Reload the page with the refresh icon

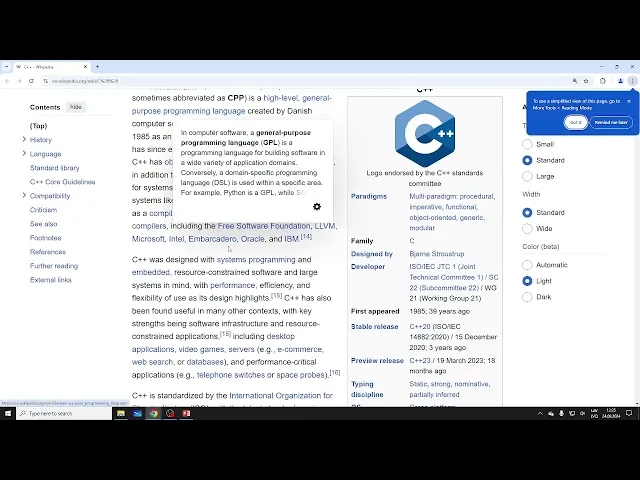point(31,81)
